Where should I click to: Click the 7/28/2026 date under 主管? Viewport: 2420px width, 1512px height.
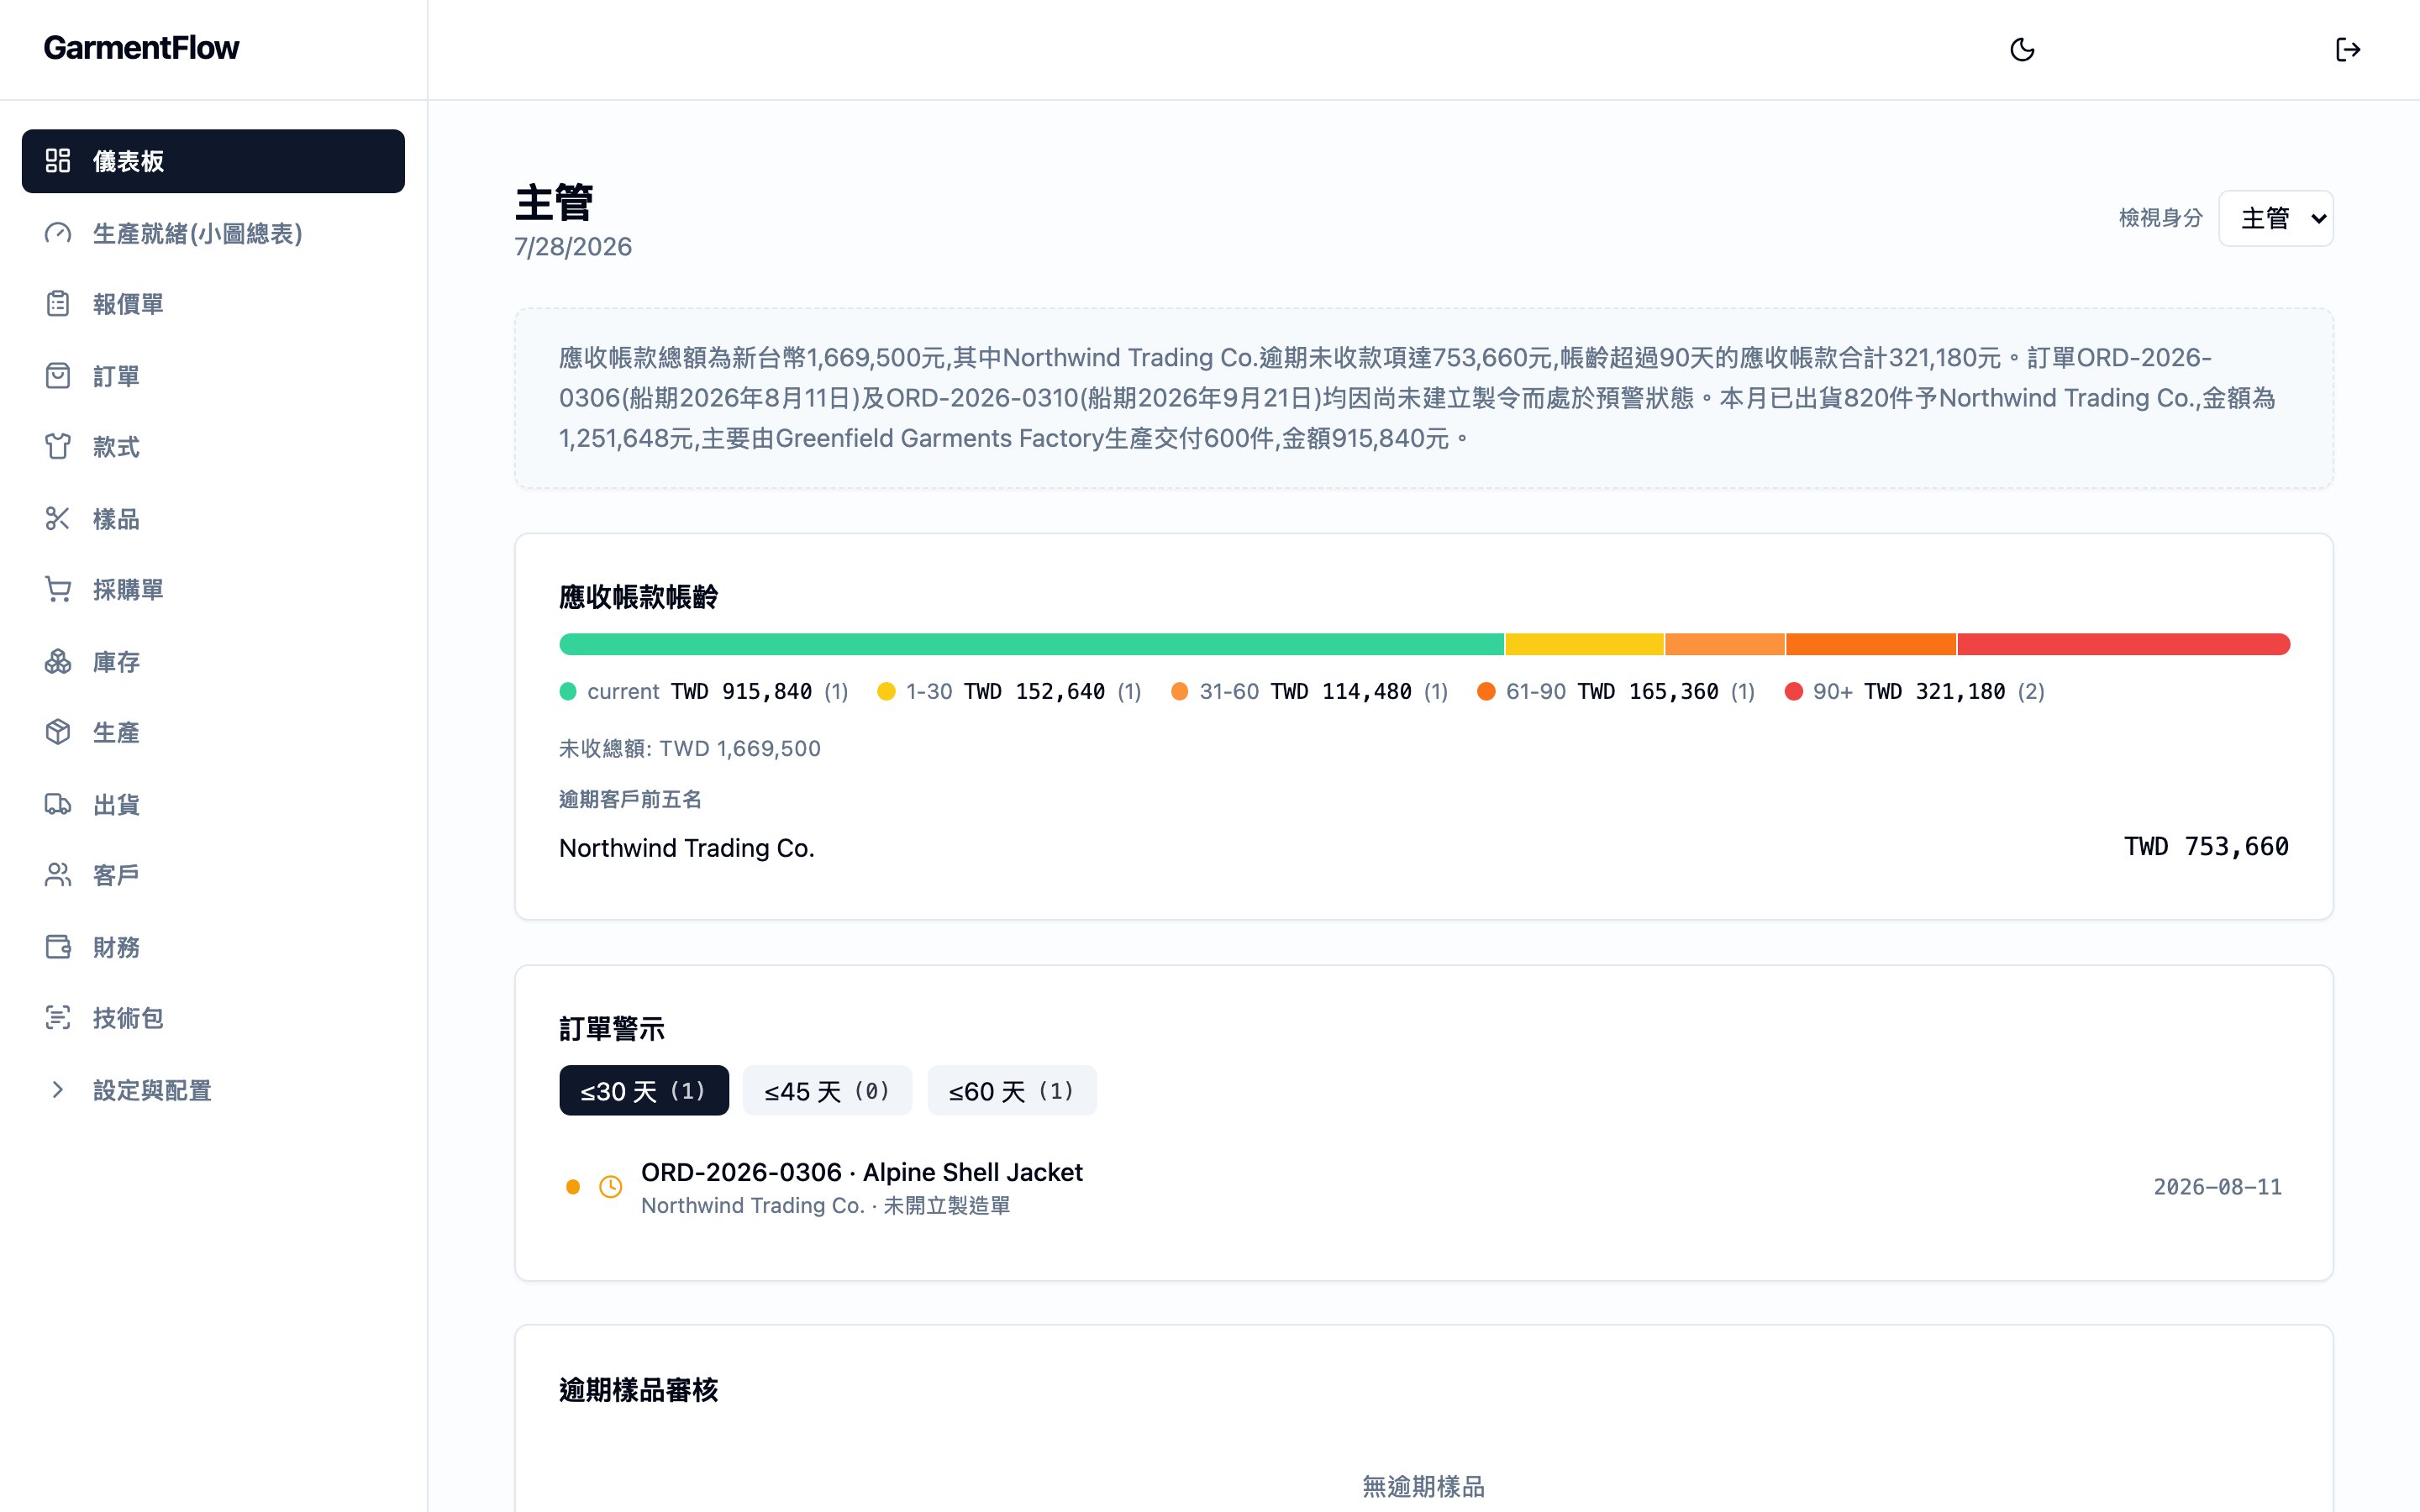(573, 247)
